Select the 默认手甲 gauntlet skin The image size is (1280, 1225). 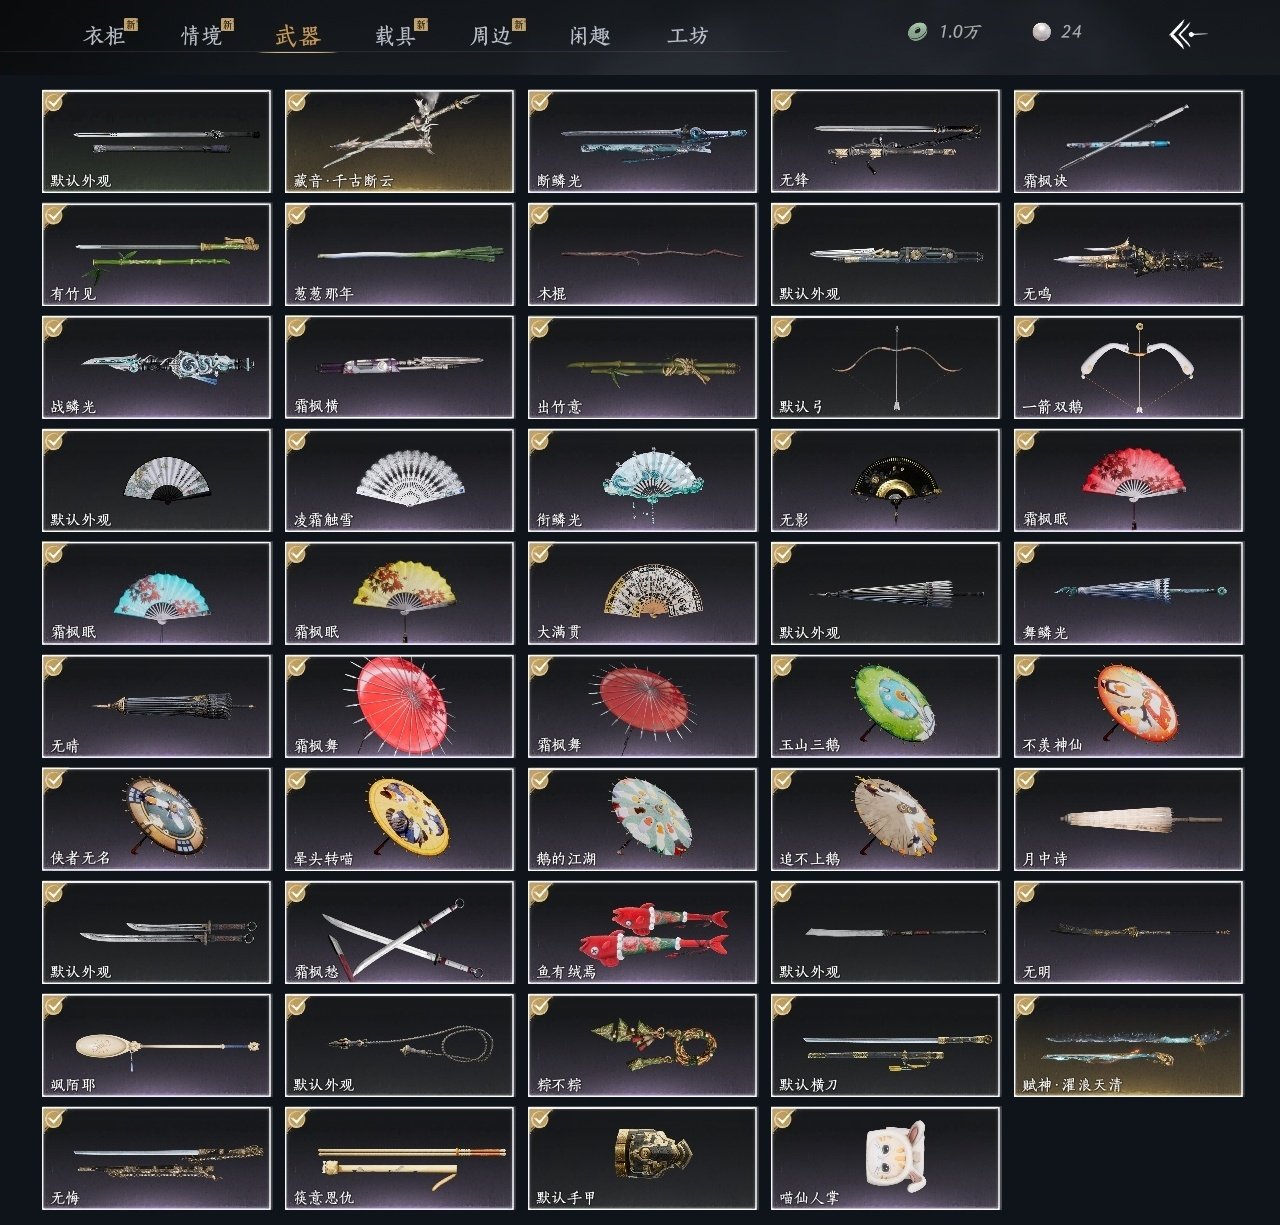pos(642,1158)
